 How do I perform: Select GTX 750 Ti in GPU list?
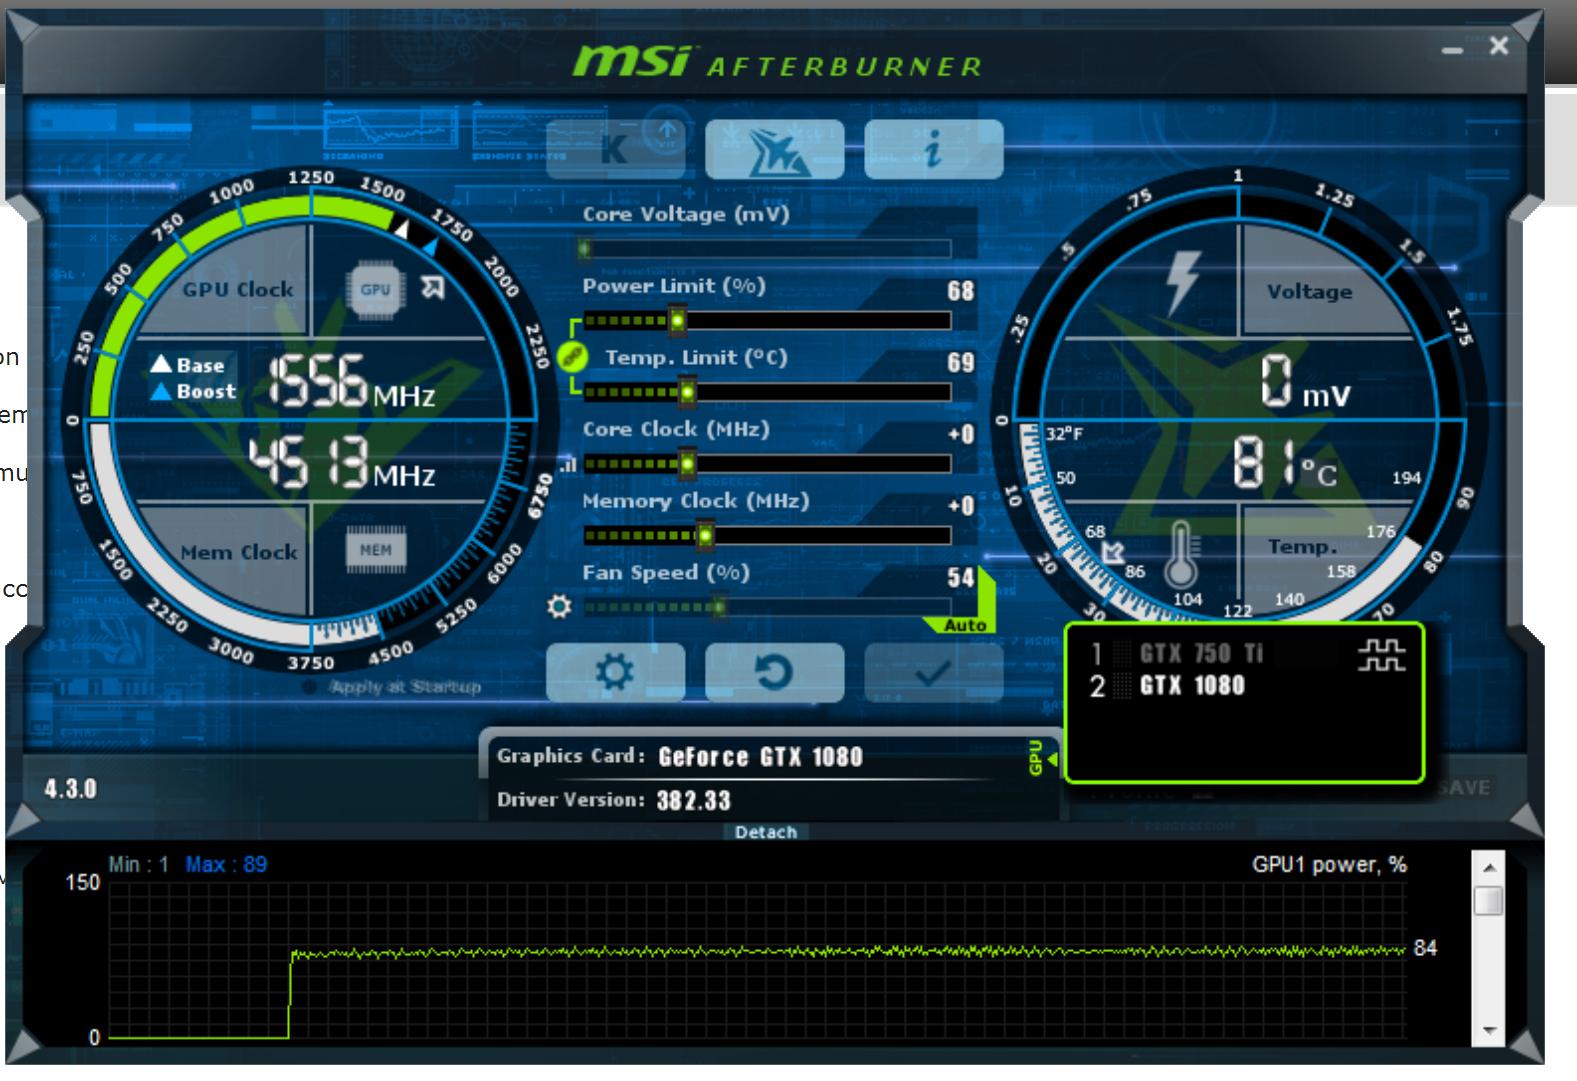(x=1200, y=654)
